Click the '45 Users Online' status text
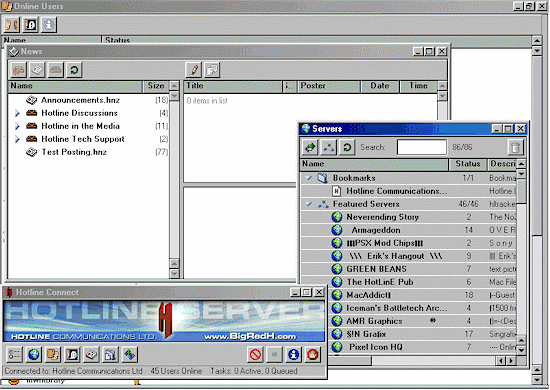 (x=176, y=371)
